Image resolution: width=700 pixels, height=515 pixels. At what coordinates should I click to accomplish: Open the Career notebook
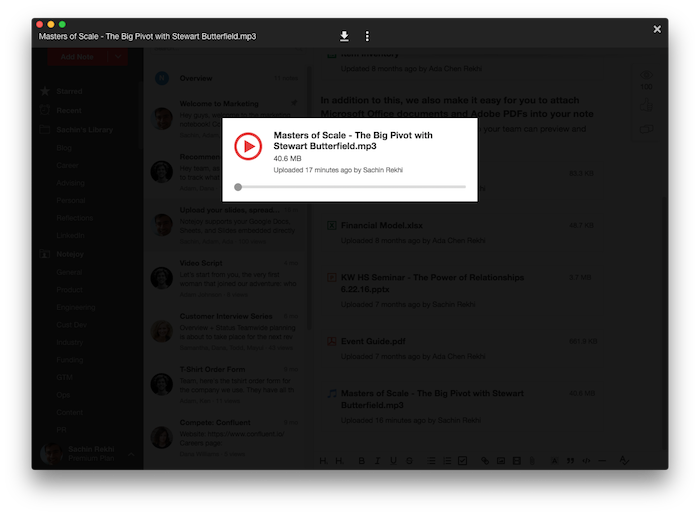(x=67, y=165)
